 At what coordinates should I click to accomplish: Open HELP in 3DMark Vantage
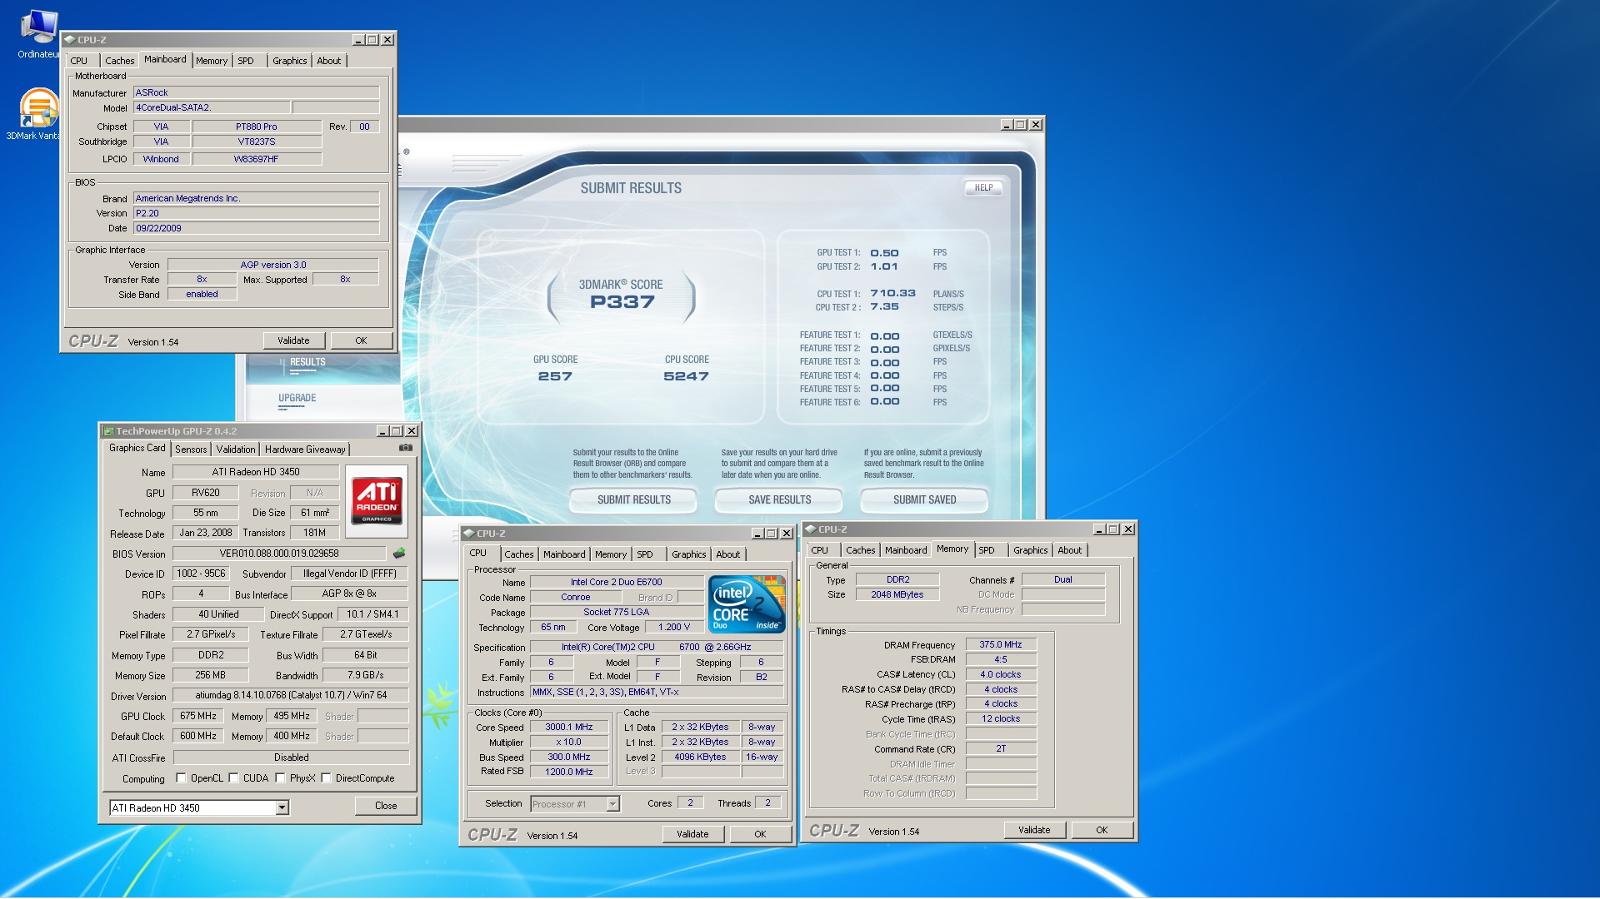click(x=984, y=188)
